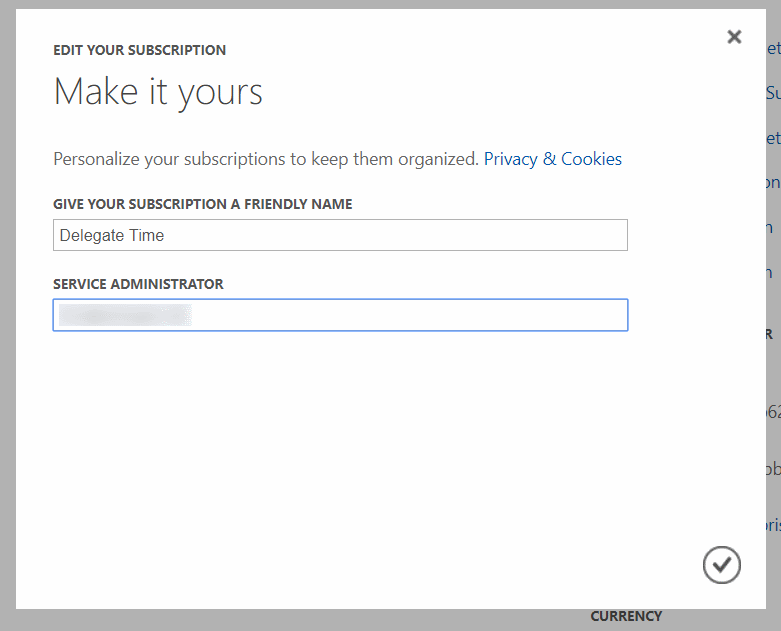Click 'Give your subscription a friendly name' label
Viewport: 781px width, 631px height.
pyautogui.click(x=202, y=204)
